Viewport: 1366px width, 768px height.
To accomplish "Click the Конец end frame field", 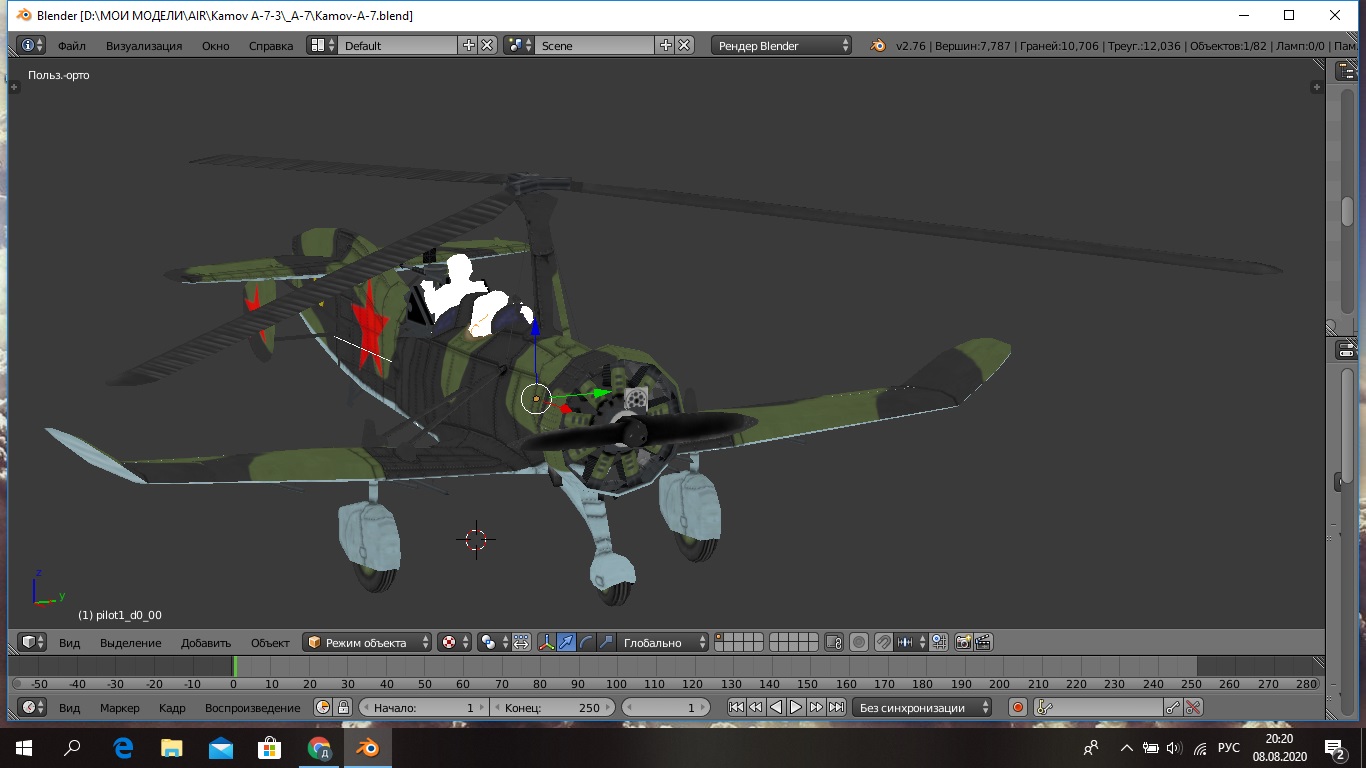I will click(551, 707).
